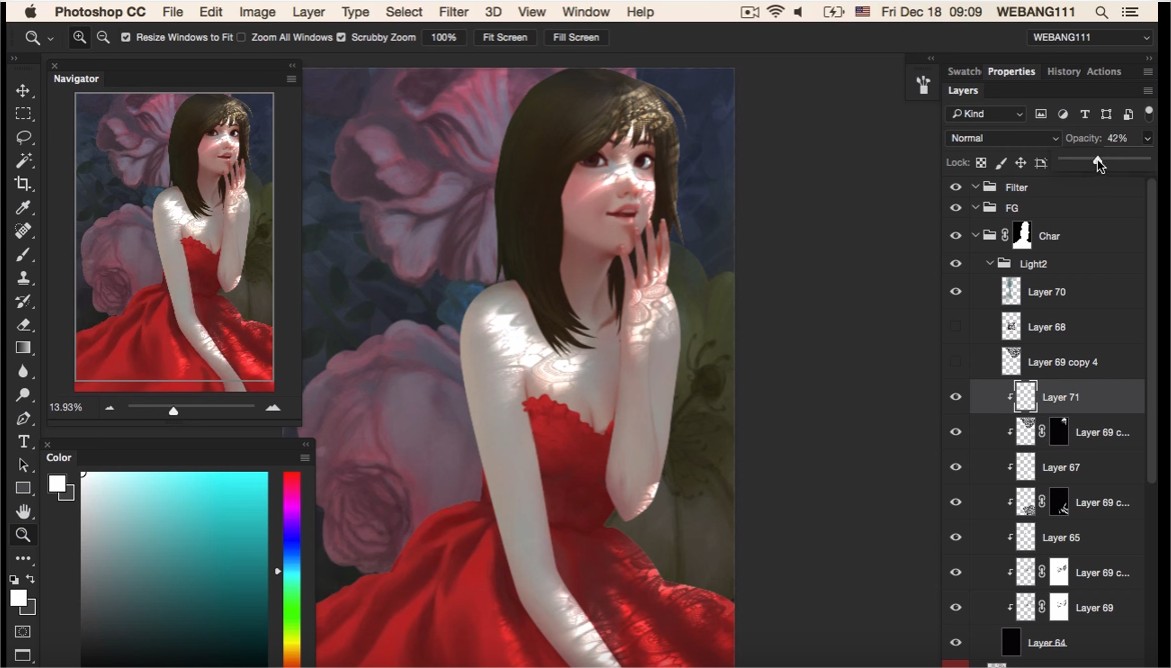Toggle Resize Windows to Fit checkbox
The width and height of the screenshot is (1171, 668).
click(x=126, y=37)
